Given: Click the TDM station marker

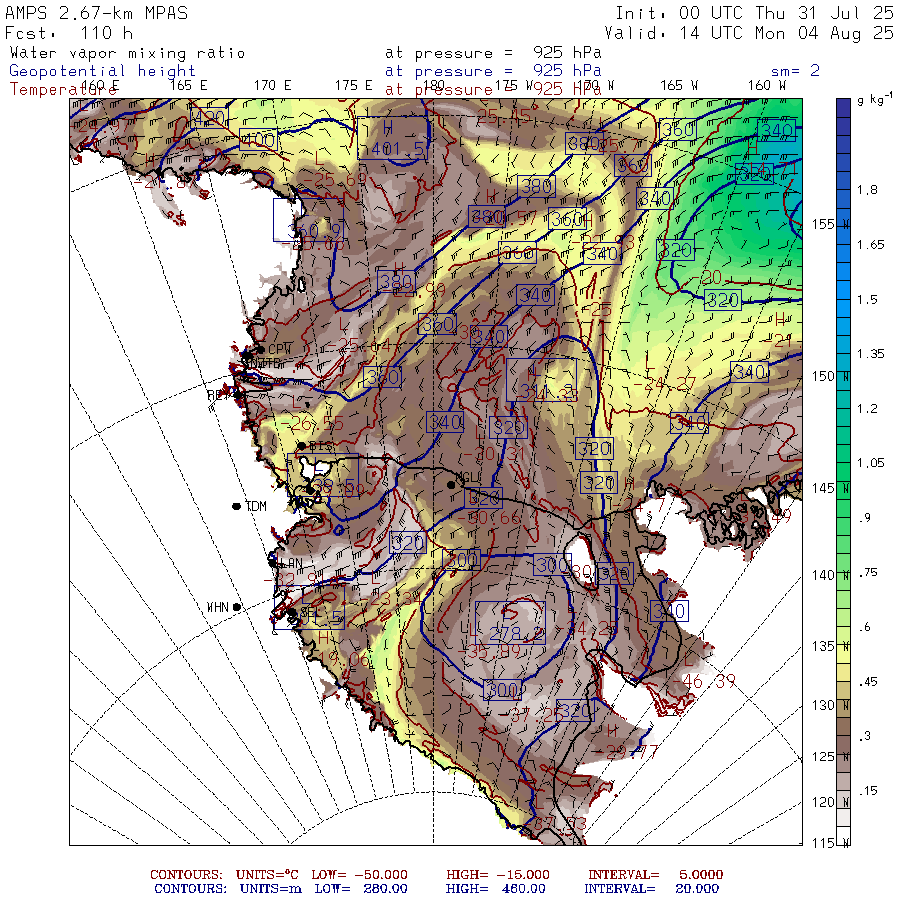Looking at the screenshot, I should tap(236, 506).
